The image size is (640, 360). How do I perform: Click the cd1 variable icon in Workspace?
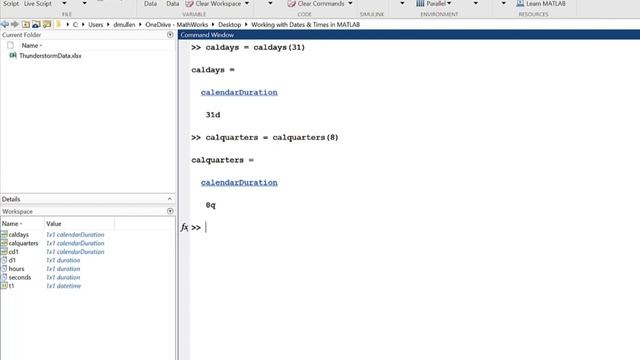pos(4,251)
